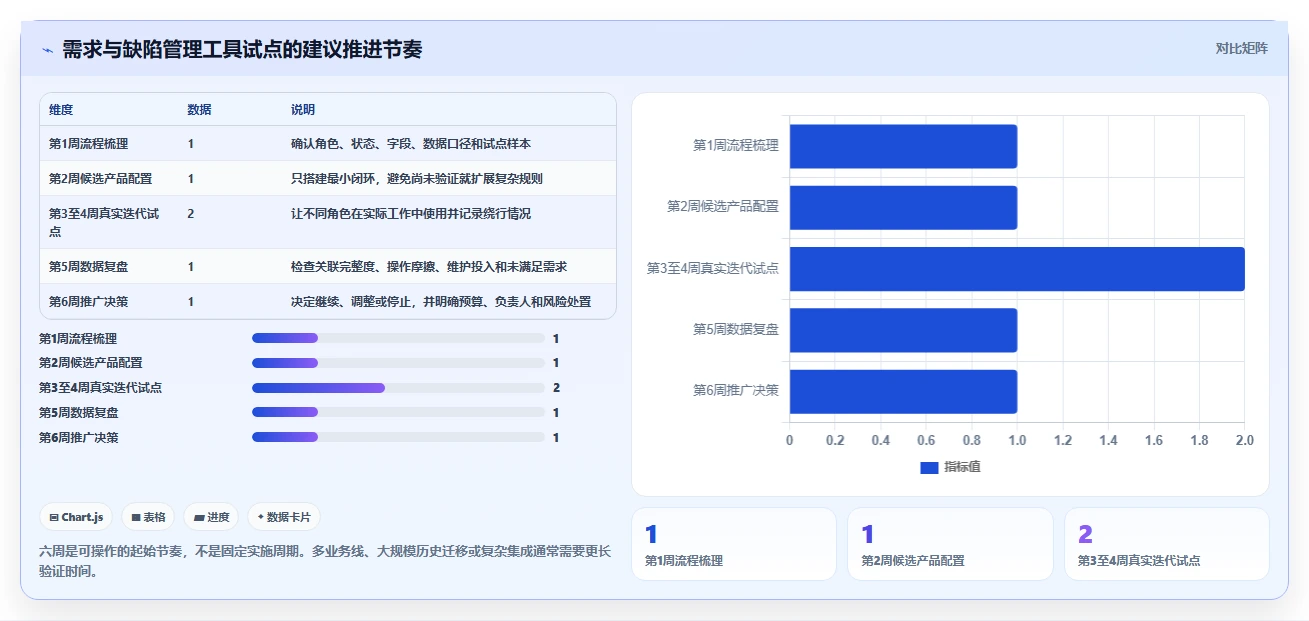Click the 2.0 tick on the x-axis
This screenshot has width=1309, height=621.
[x=1244, y=440]
